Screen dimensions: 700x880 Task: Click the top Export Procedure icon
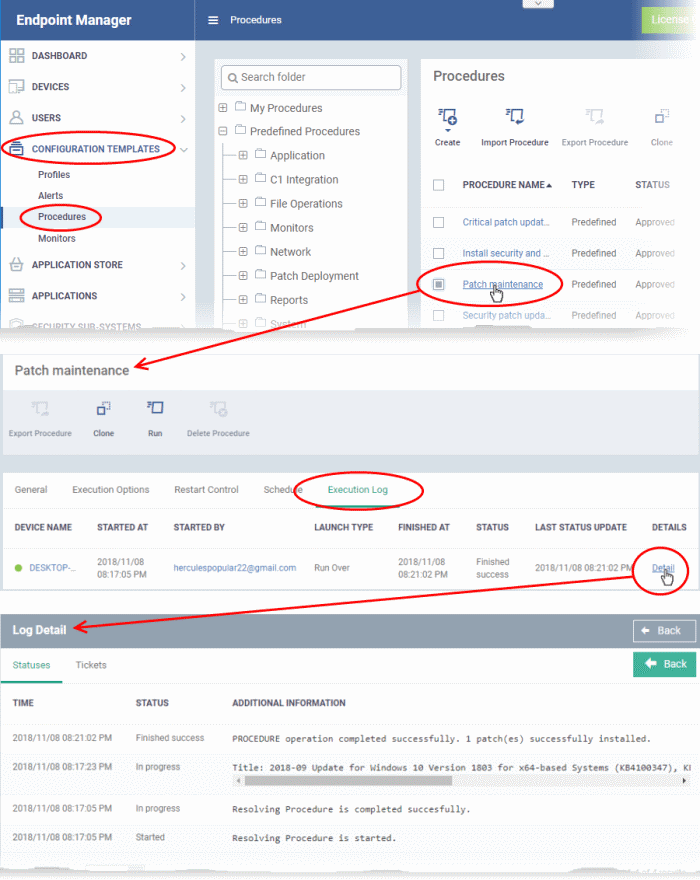(594, 116)
